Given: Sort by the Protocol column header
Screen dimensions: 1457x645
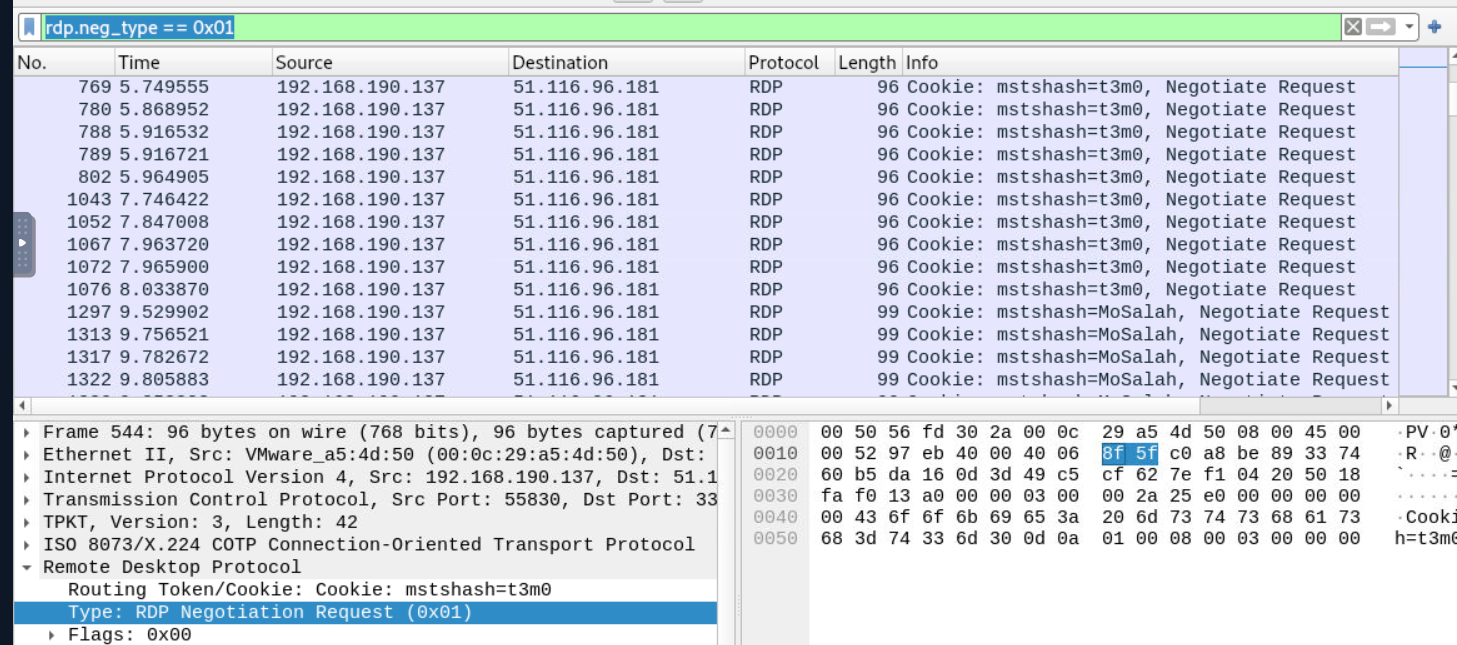Looking at the screenshot, I should [790, 62].
